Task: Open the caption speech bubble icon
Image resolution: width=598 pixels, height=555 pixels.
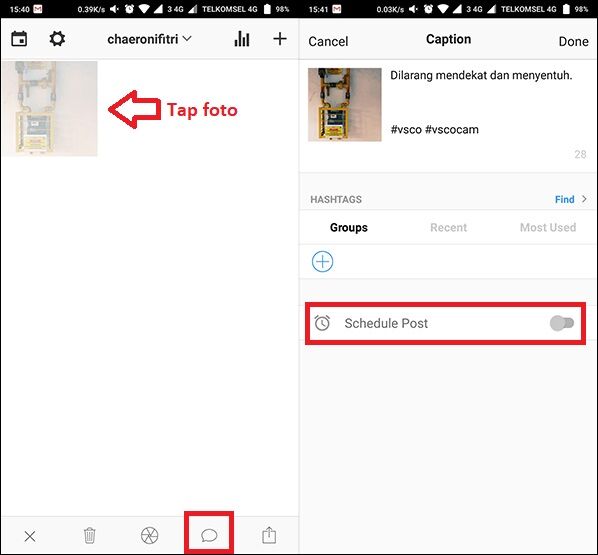Action: [209, 536]
